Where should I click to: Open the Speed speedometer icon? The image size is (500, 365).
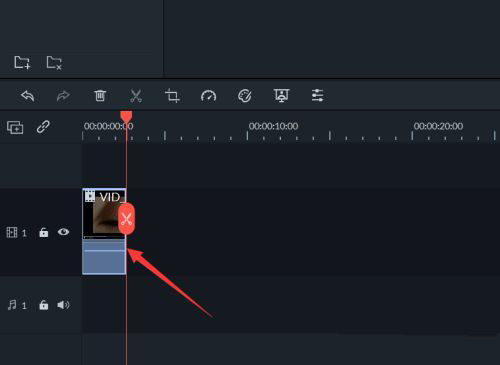click(x=208, y=96)
